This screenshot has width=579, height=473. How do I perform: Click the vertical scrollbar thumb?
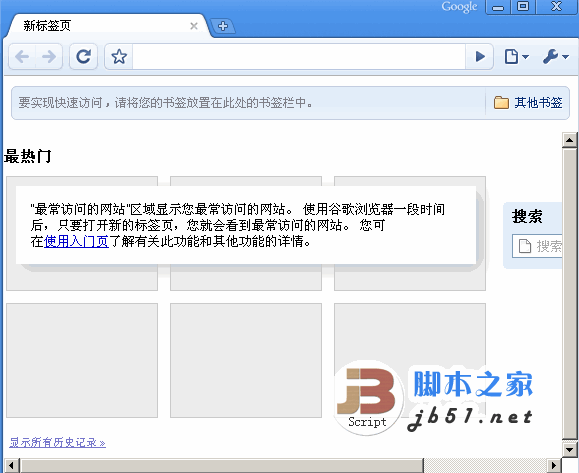tap(569, 294)
